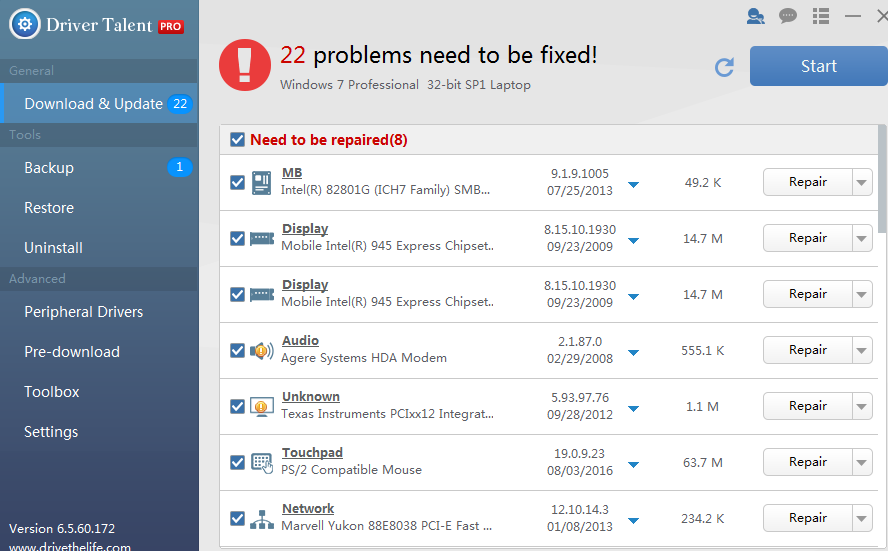Open the user account icon
The image size is (888, 551).
click(x=755, y=16)
